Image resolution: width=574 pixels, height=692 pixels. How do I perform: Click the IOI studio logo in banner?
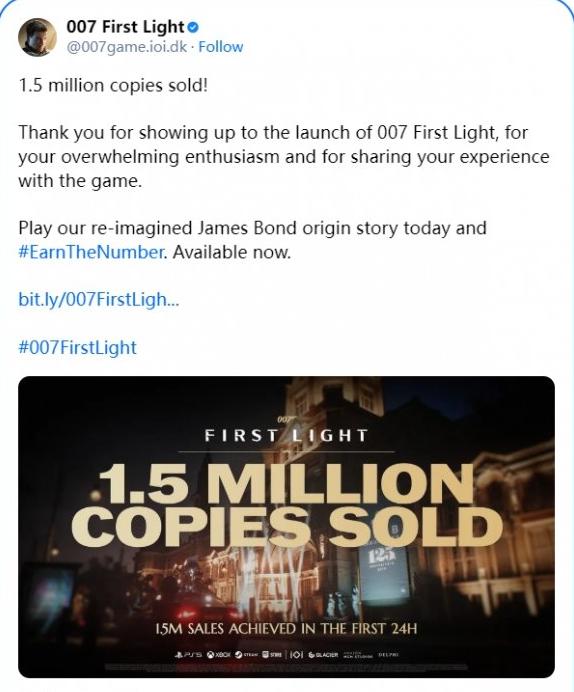point(296,654)
